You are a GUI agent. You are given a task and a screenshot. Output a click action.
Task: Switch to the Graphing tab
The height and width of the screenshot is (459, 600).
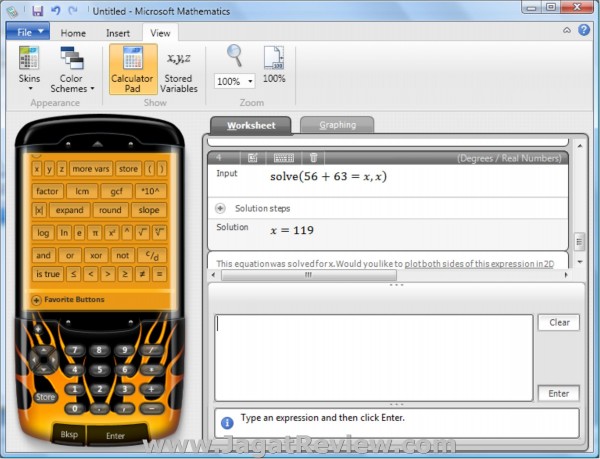pos(338,125)
